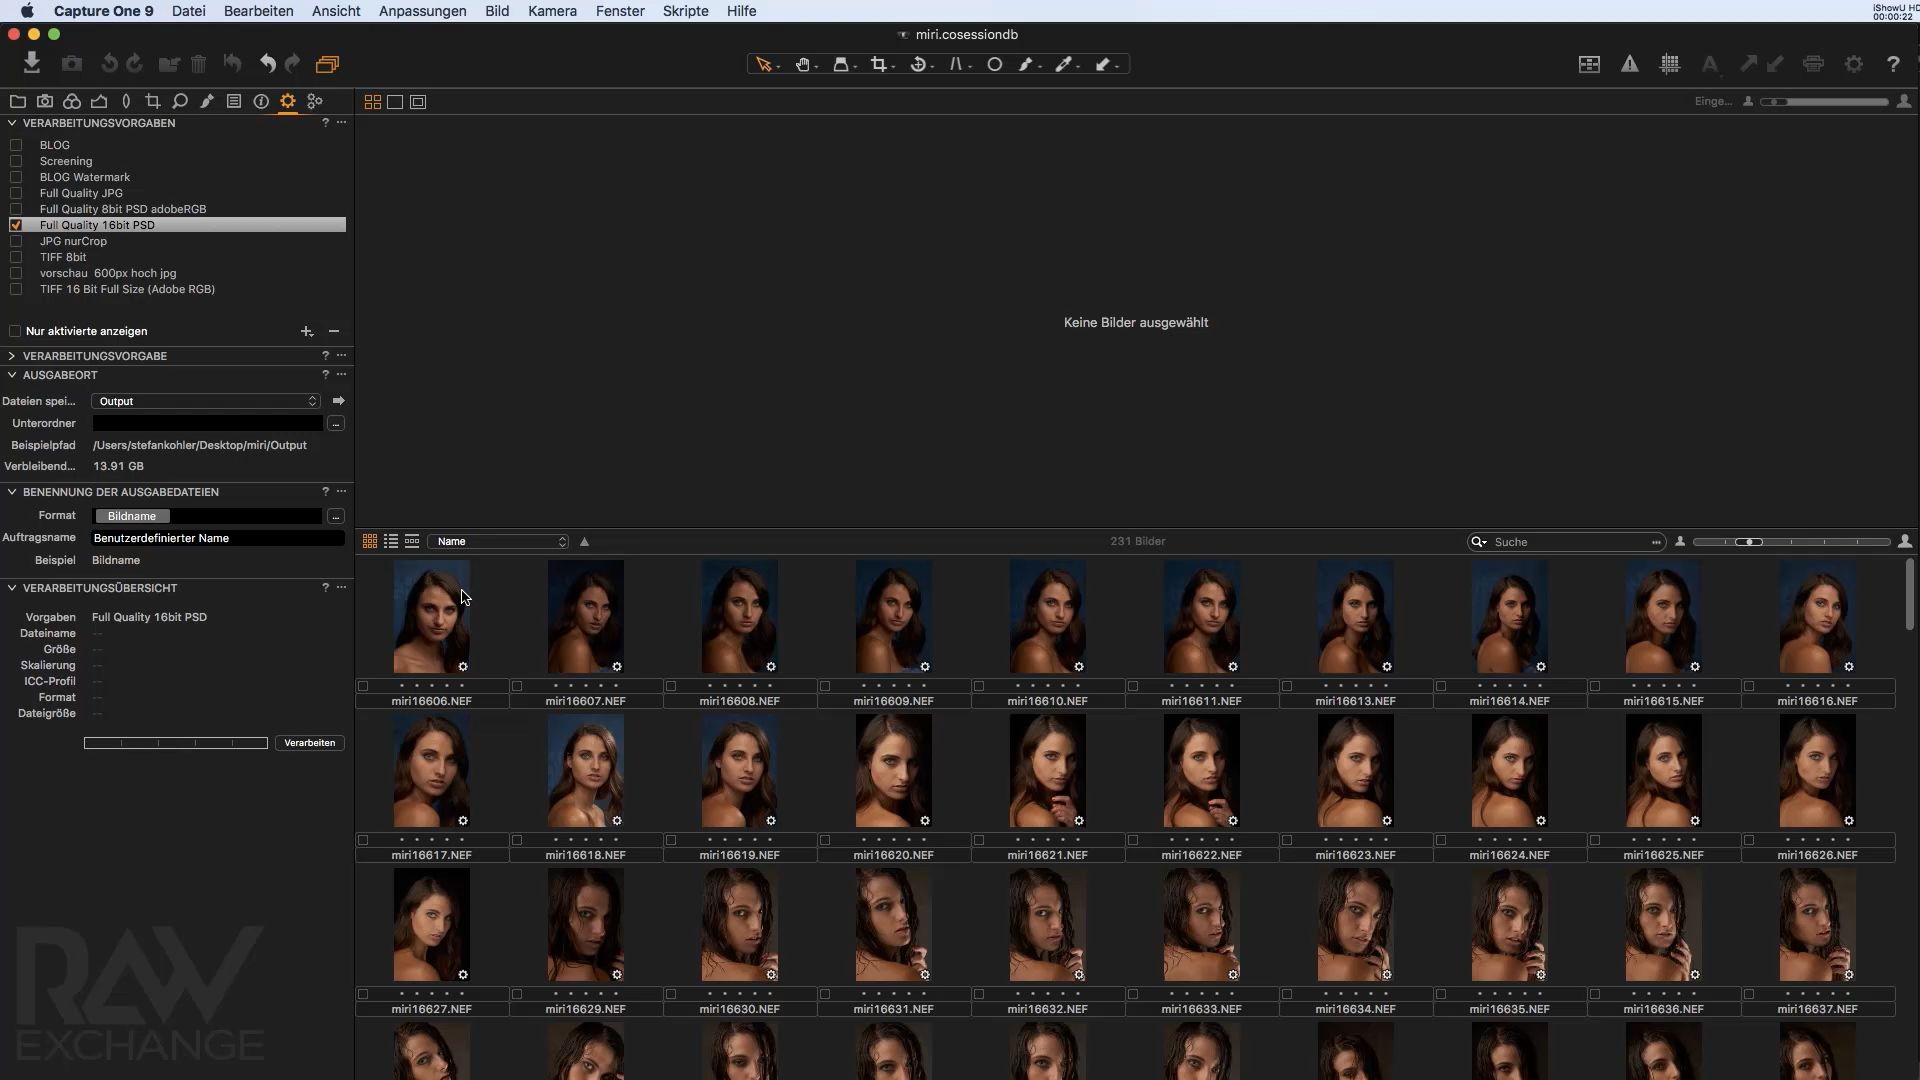The height and width of the screenshot is (1080, 1920).
Task: Open the Anpassungen menu
Action: coord(422,11)
